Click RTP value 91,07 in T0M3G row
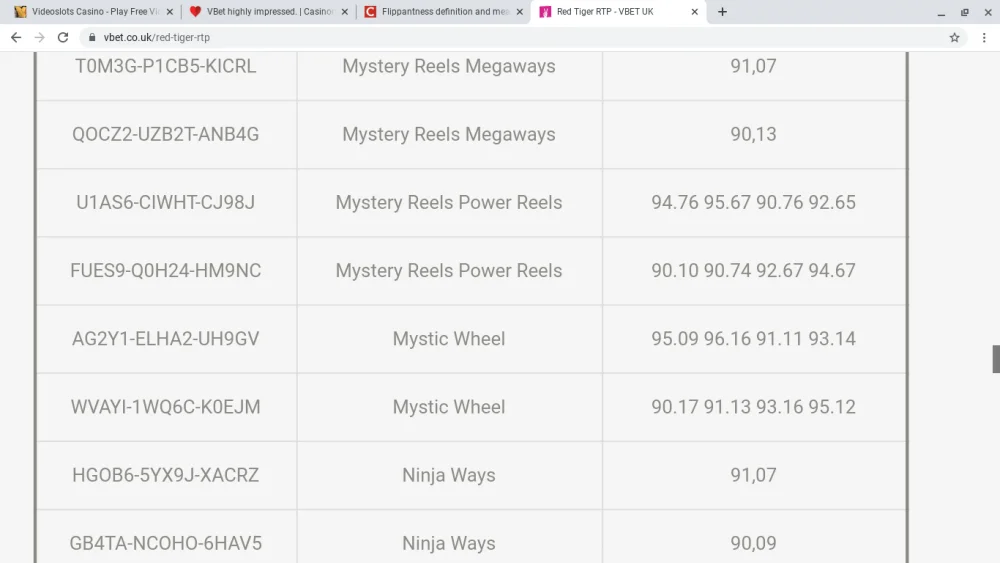The width and height of the screenshot is (1000, 563). point(753,66)
